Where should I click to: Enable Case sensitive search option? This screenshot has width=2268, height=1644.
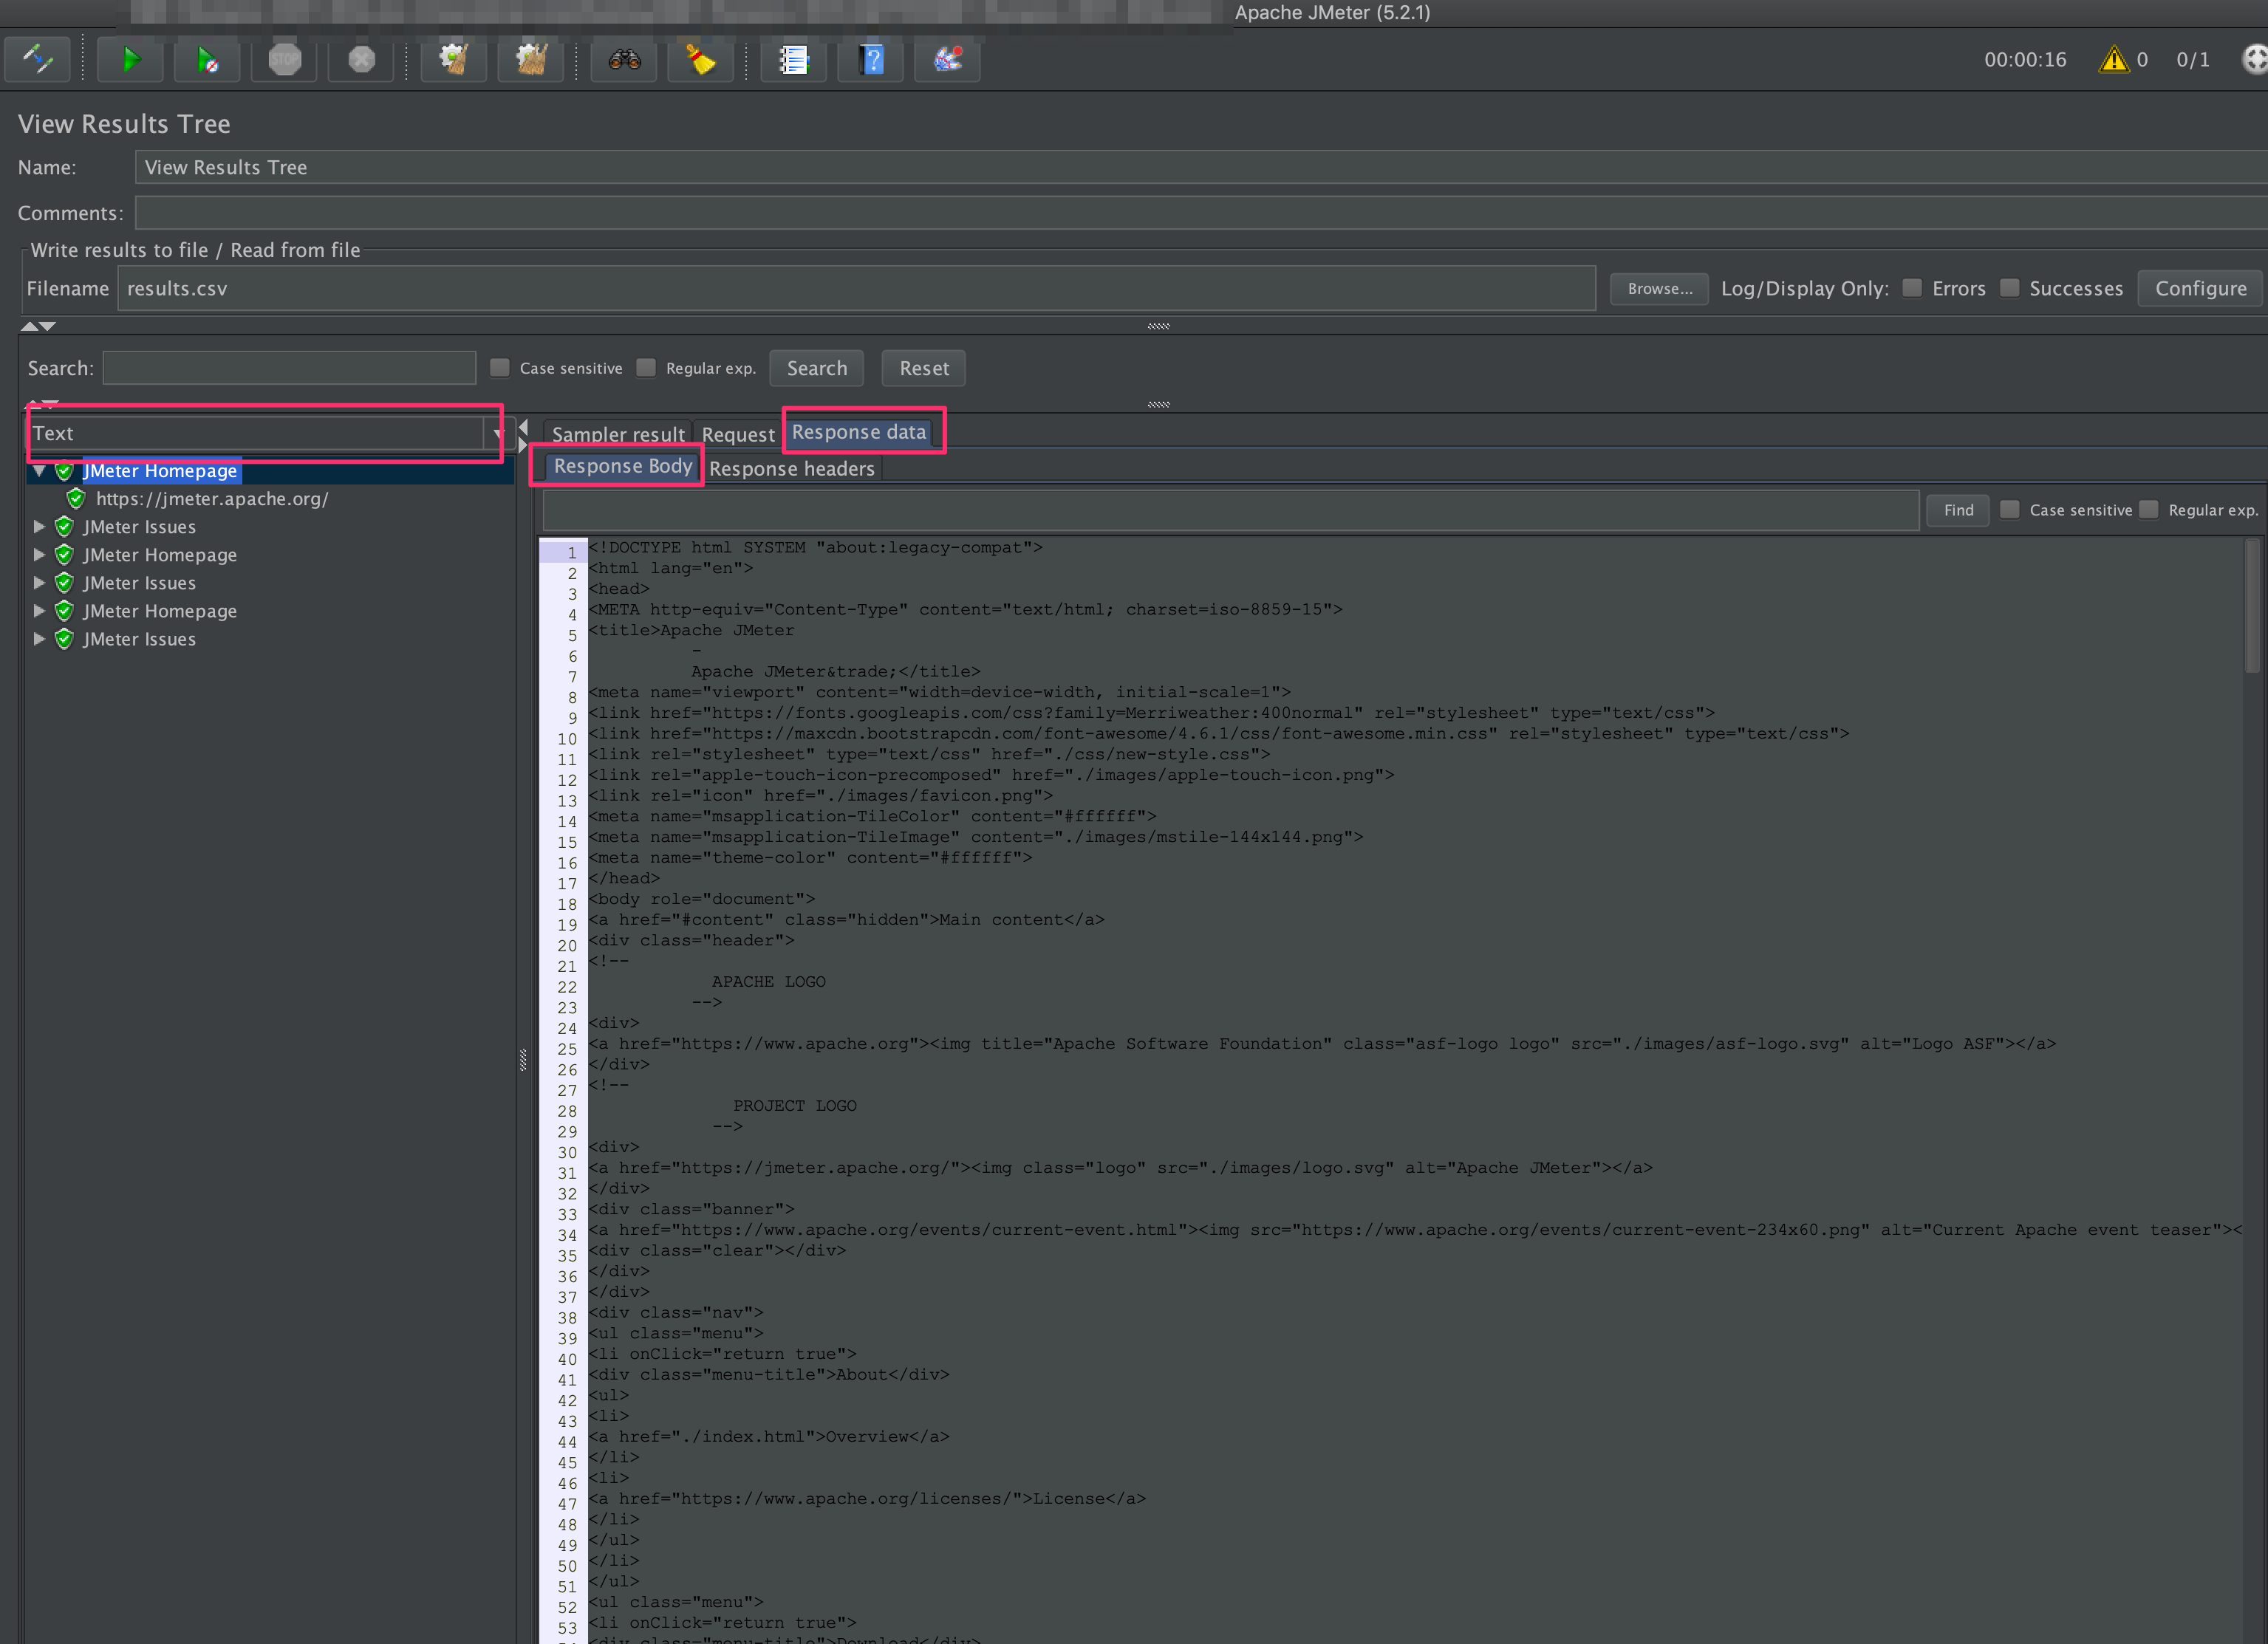coord(499,368)
